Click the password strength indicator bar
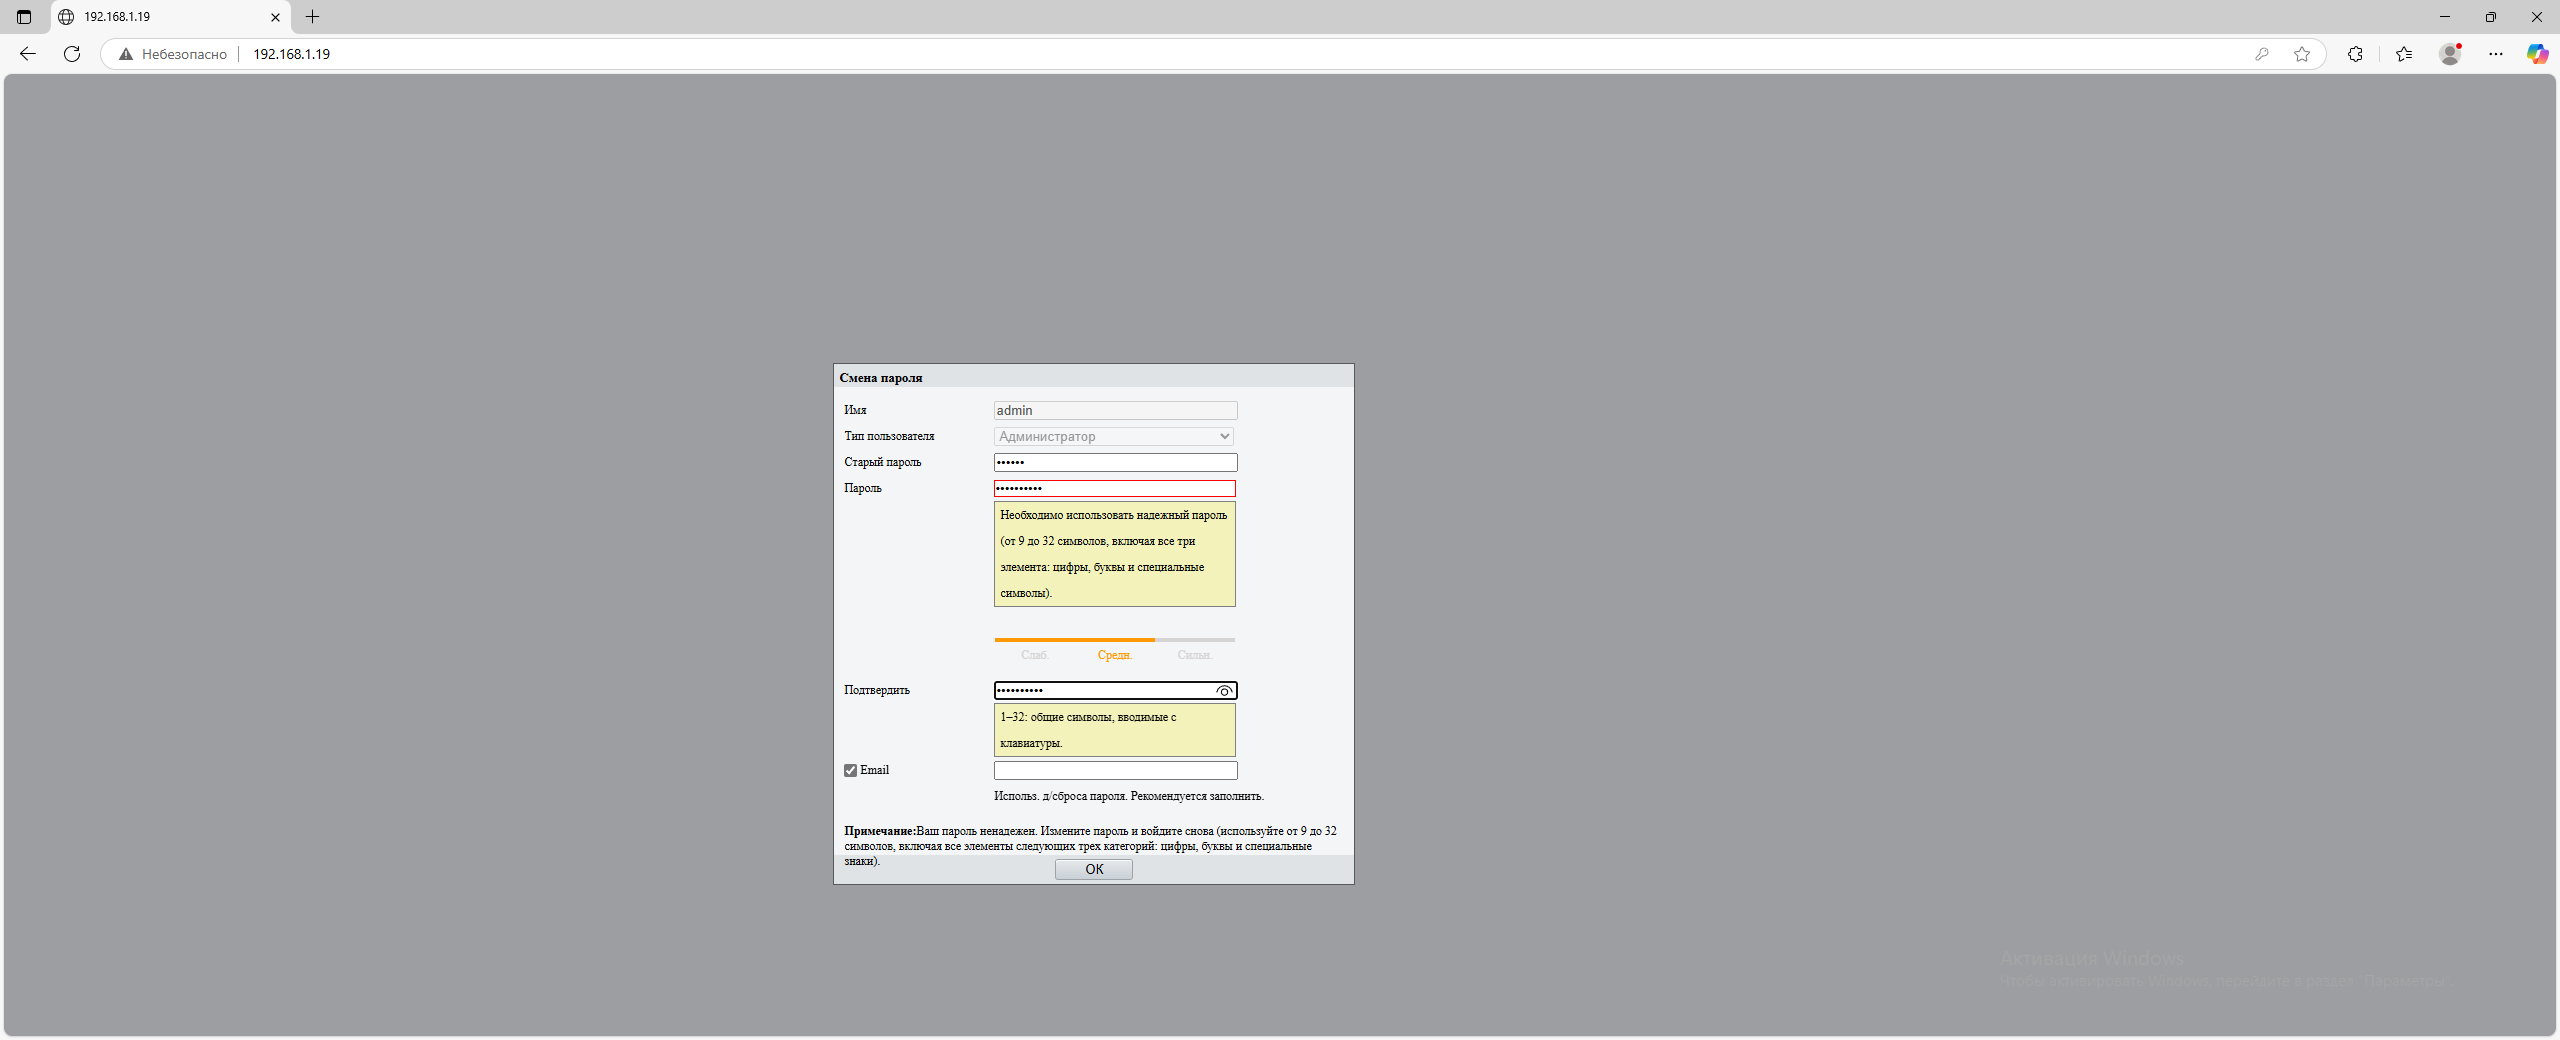The width and height of the screenshot is (2560, 1040). (1114, 640)
